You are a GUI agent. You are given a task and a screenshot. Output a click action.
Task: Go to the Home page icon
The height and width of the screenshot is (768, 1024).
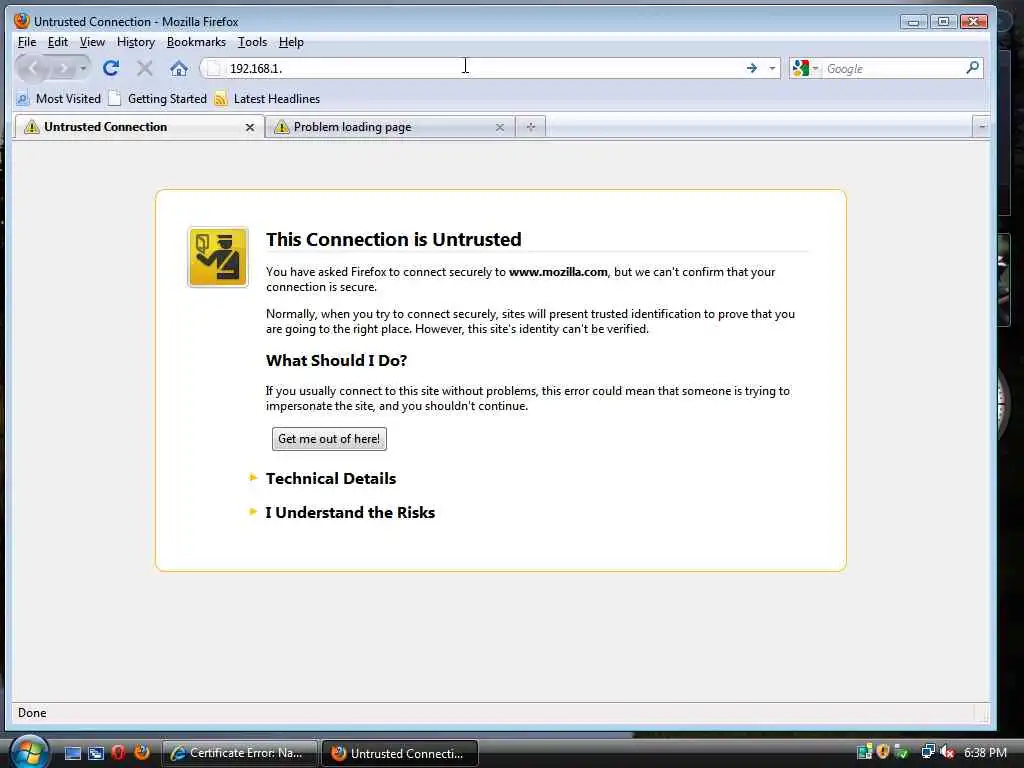click(x=179, y=68)
